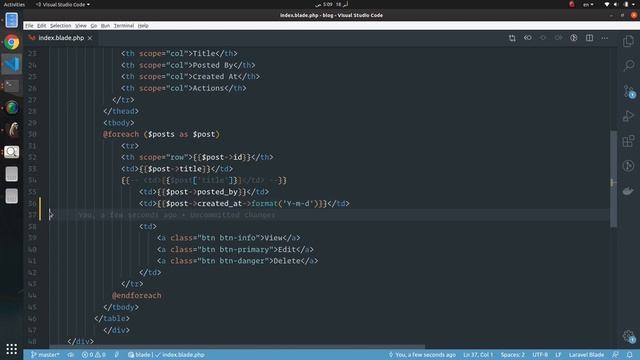
Task: Click the vertical scrollbar thumb in editor
Action: [613, 179]
